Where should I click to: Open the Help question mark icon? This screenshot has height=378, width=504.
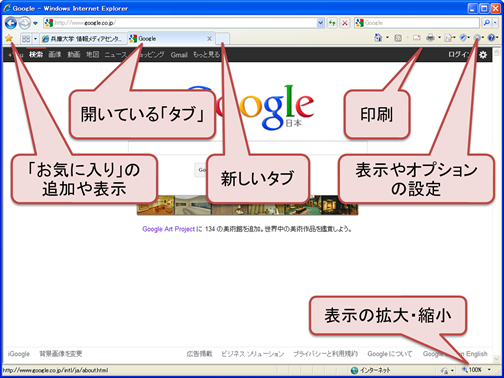pos(491,38)
